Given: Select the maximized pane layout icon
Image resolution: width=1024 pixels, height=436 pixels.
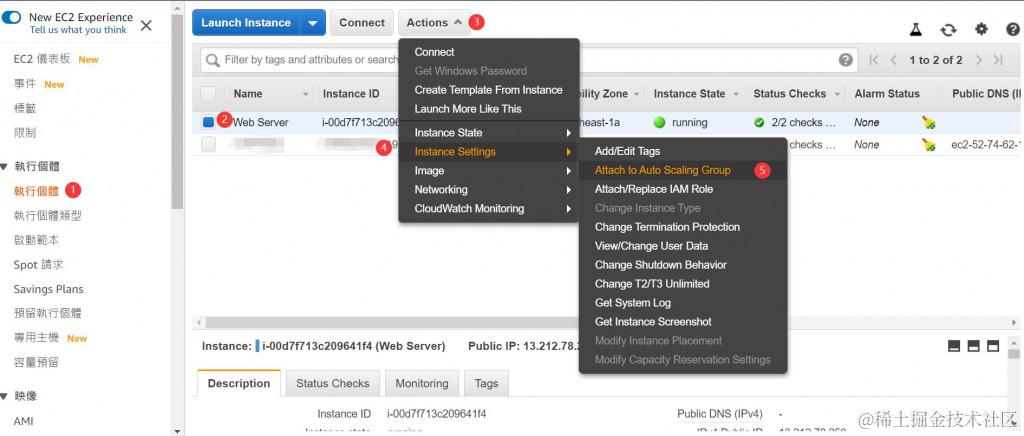Looking at the screenshot, I should [993, 346].
